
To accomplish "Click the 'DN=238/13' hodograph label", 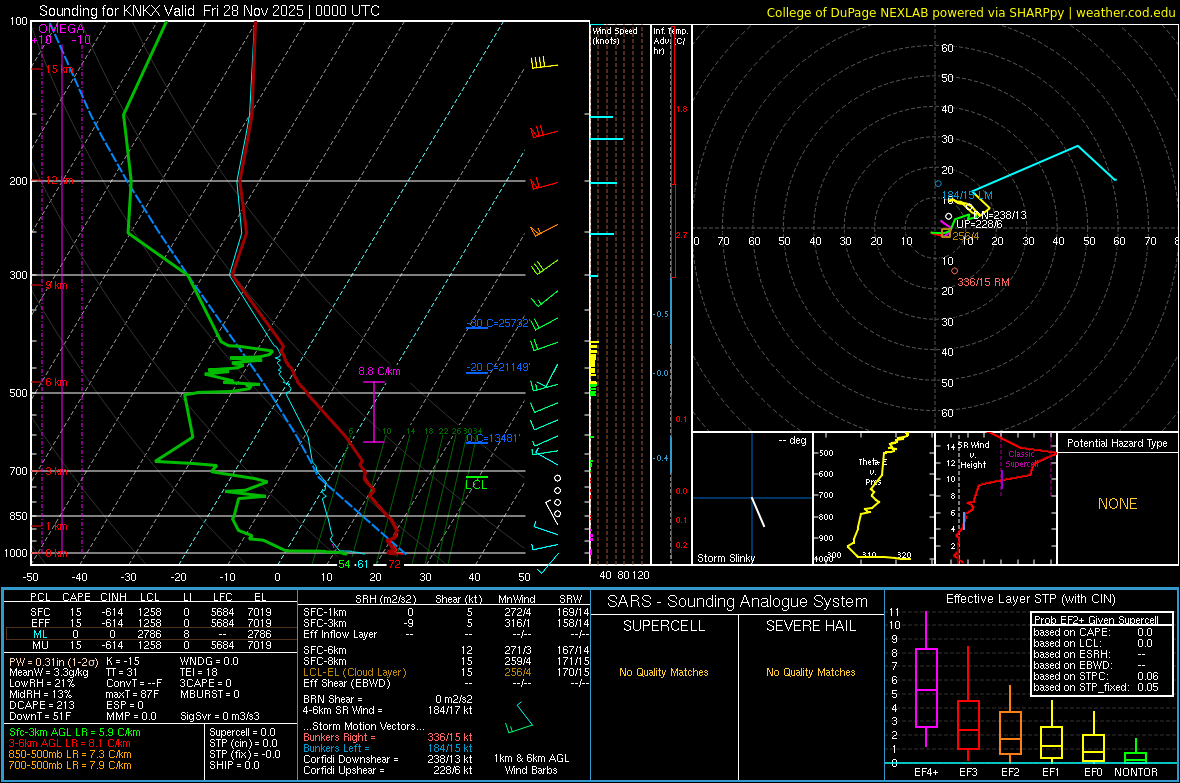I will 999,215.
